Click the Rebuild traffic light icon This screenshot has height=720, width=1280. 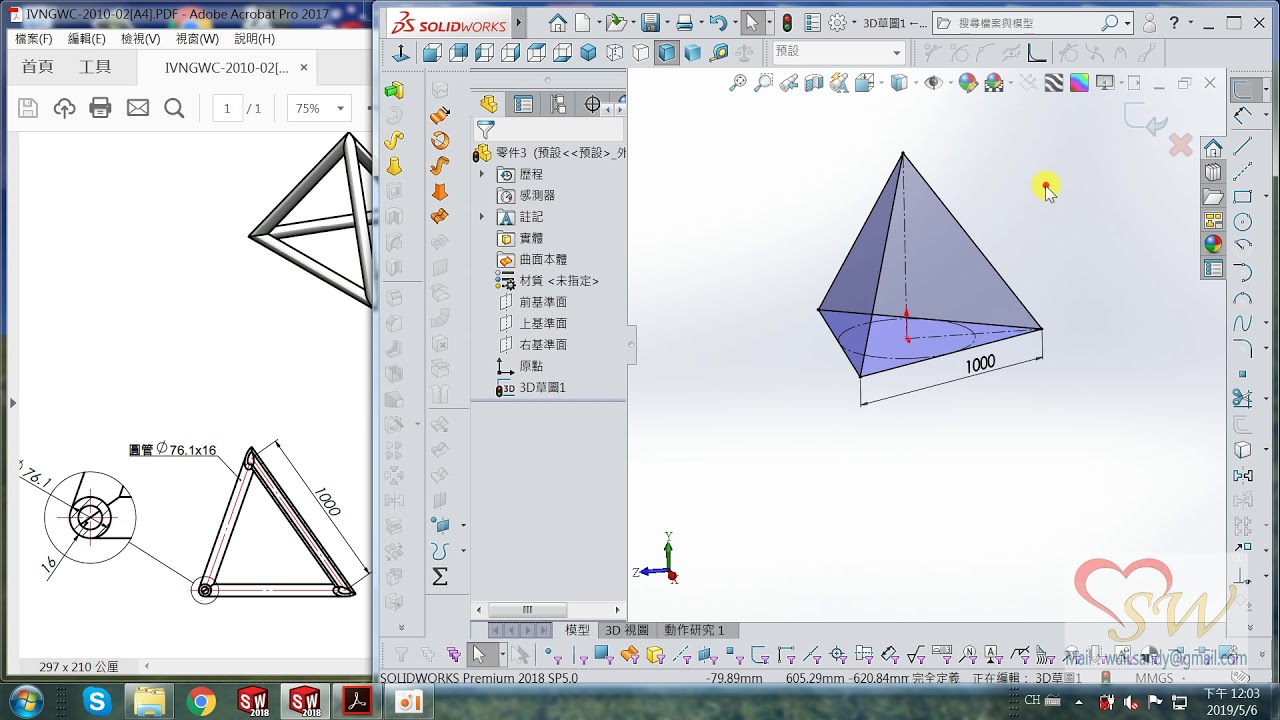(x=787, y=22)
